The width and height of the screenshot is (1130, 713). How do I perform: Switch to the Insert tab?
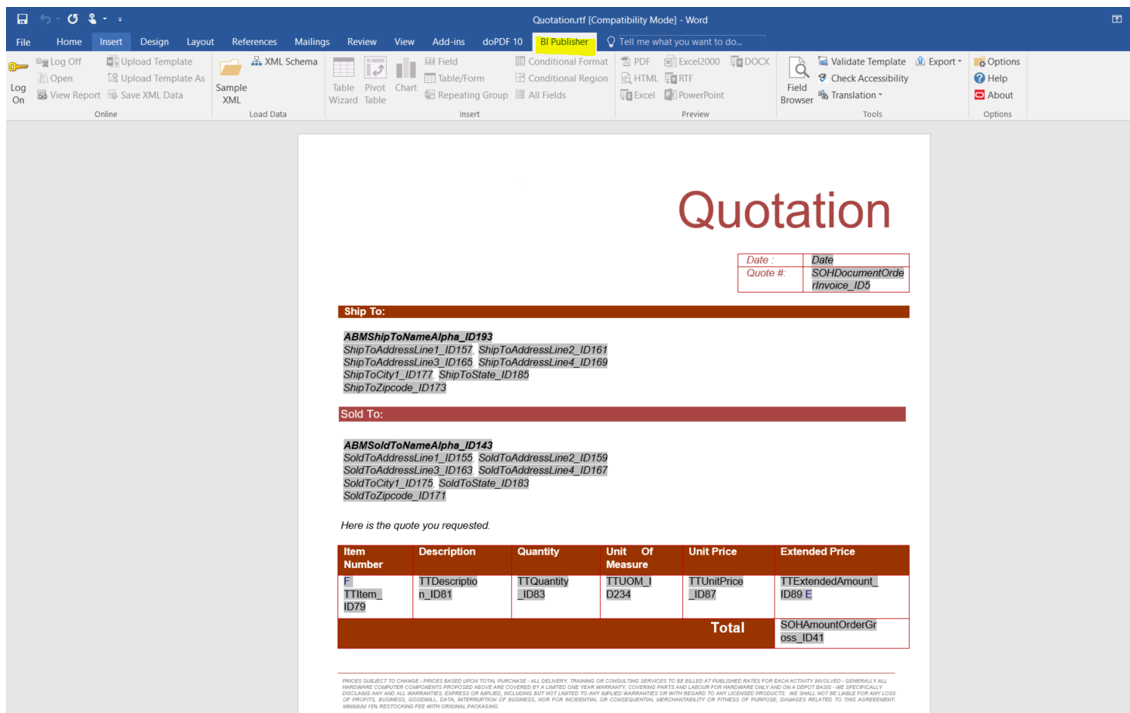pyautogui.click(x=111, y=42)
